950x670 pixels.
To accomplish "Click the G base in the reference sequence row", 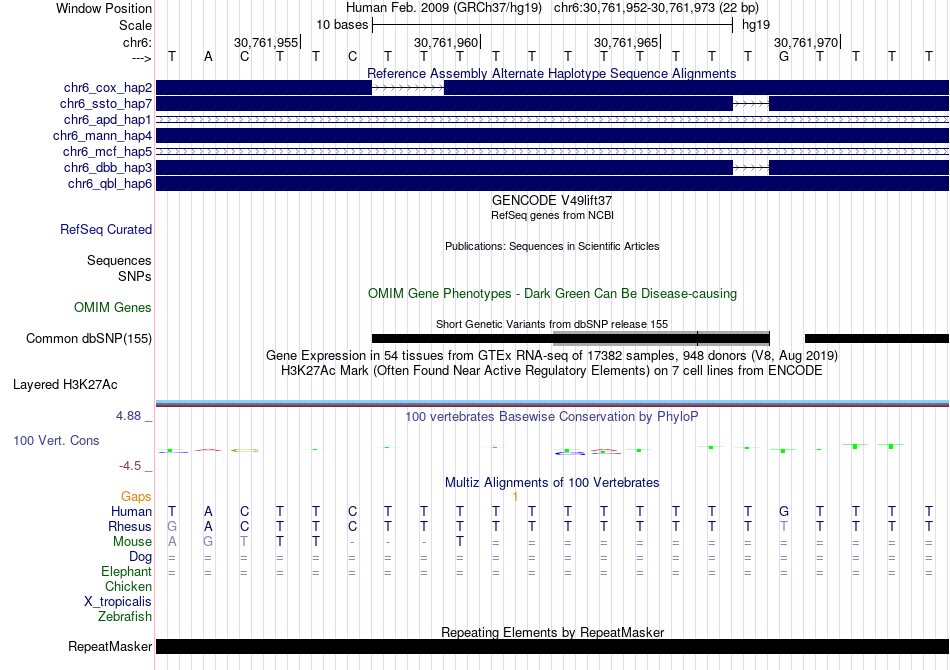I will coord(783,57).
